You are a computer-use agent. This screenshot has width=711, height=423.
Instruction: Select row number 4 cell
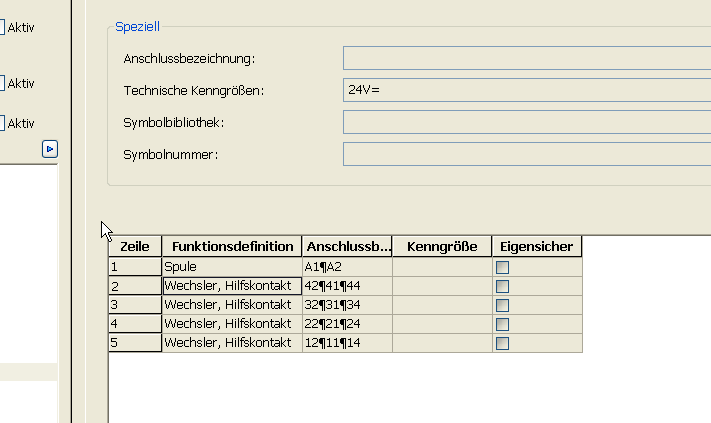[x=135, y=324]
